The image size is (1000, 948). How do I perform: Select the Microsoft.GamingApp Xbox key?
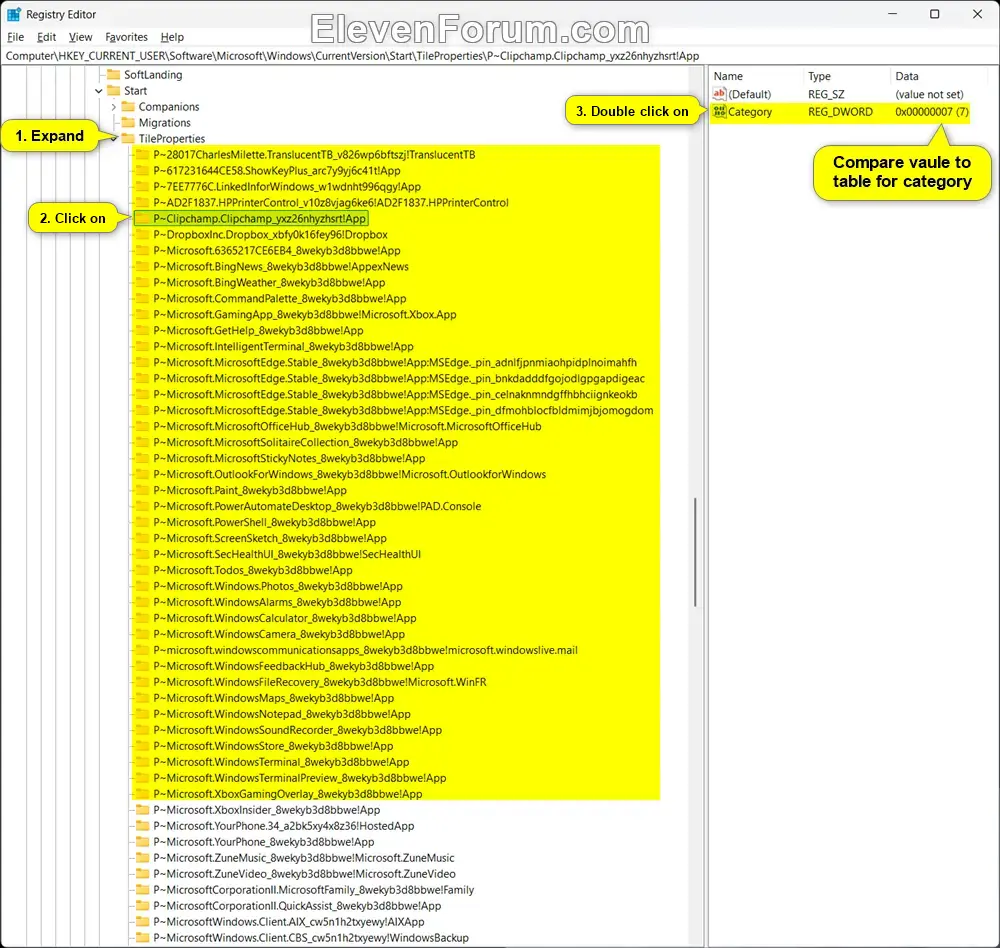point(305,315)
